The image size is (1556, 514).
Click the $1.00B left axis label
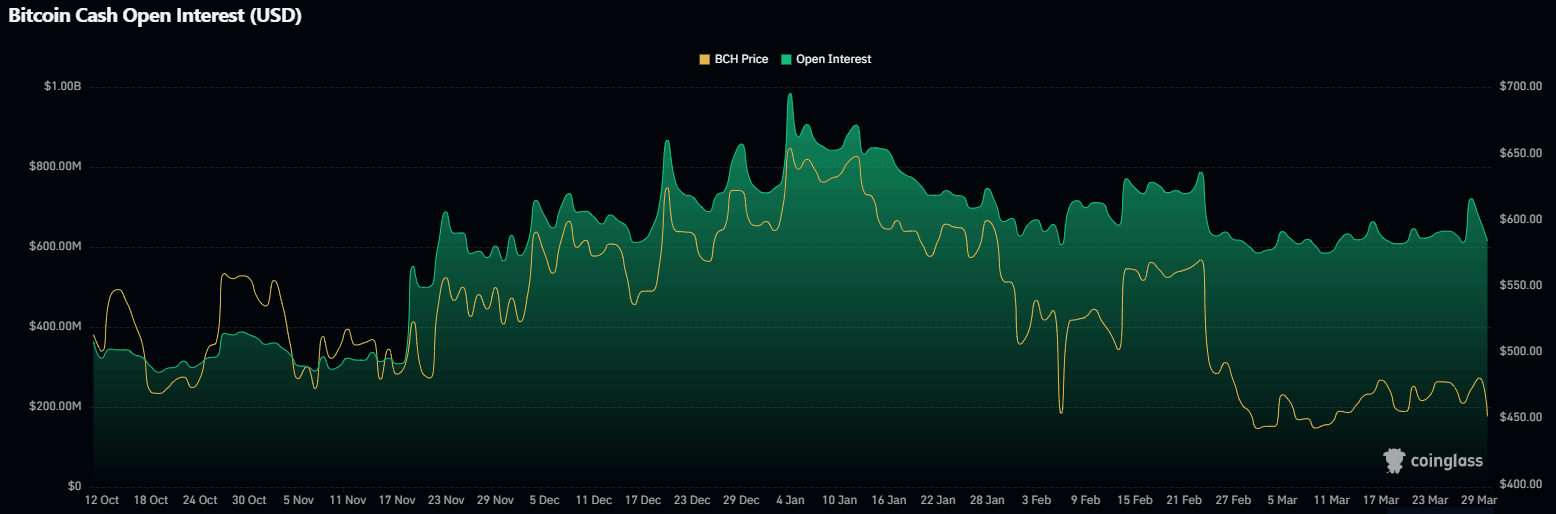[x=62, y=87]
